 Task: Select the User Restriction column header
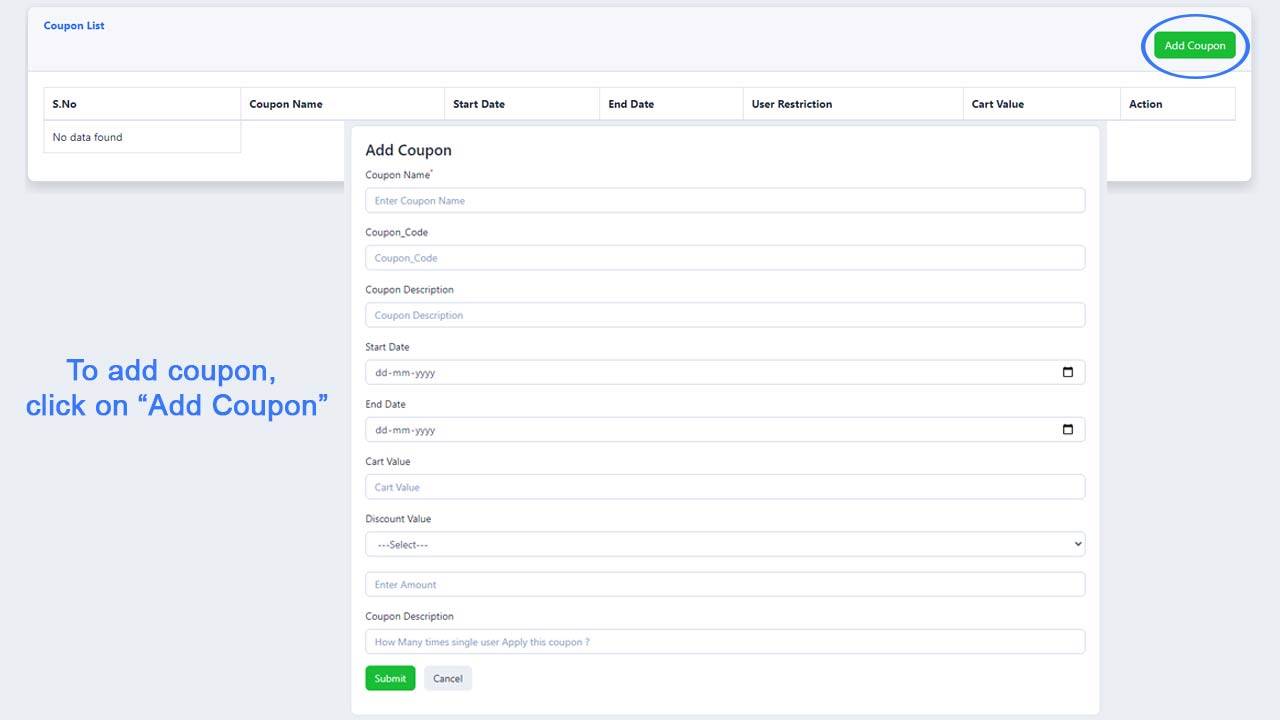point(791,104)
